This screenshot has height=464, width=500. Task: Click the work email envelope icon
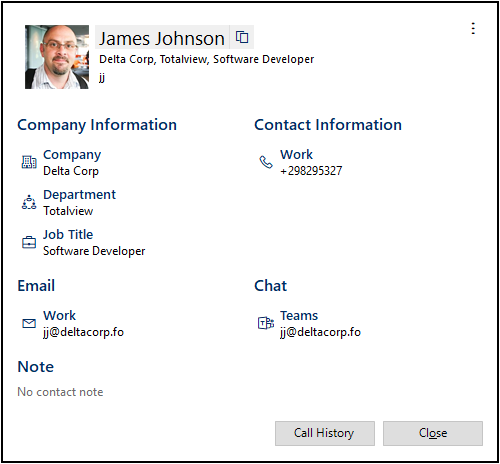pos(29,323)
